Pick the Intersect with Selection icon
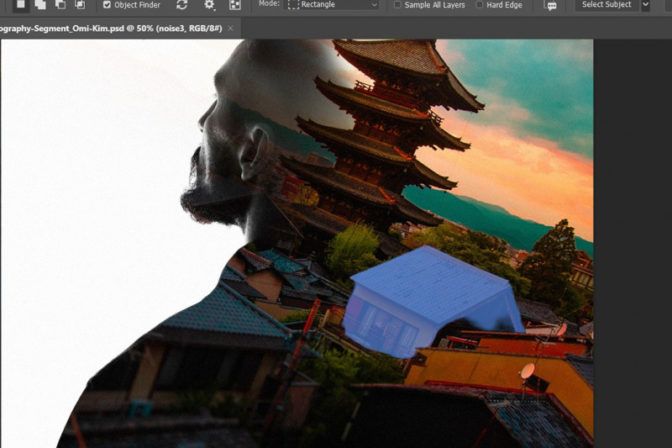672x448 pixels. [x=80, y=5]
